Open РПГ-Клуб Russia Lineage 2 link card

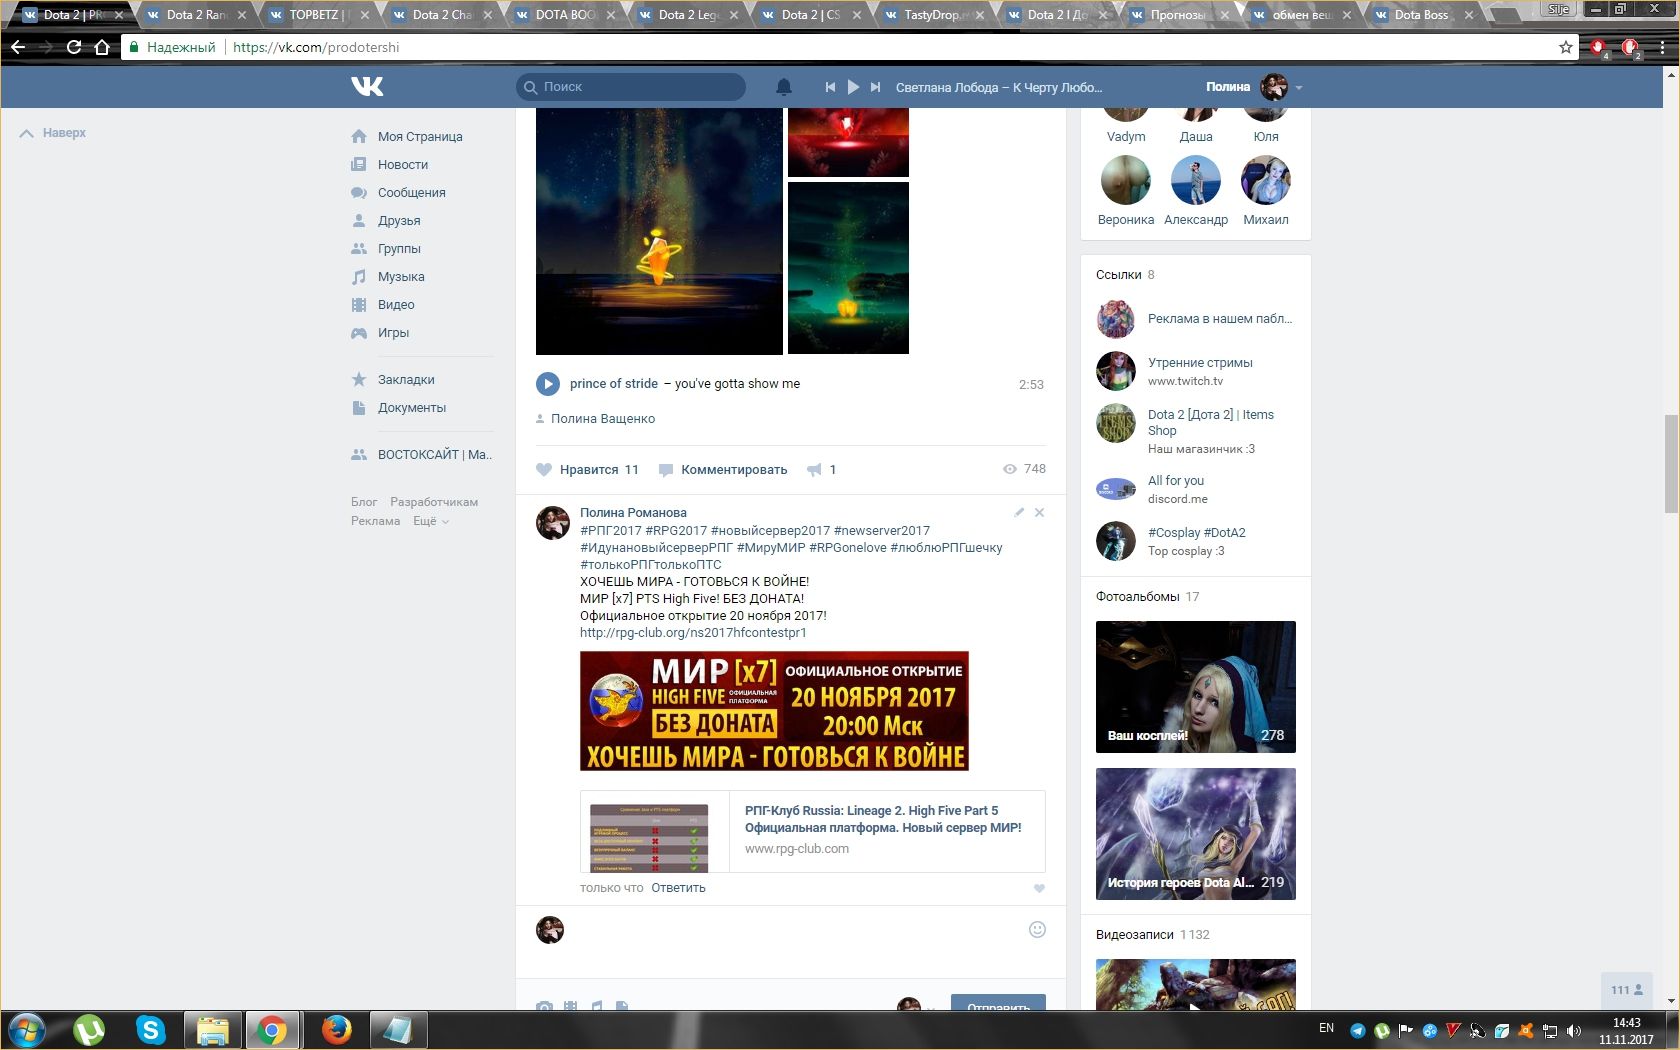pos(812,832)
